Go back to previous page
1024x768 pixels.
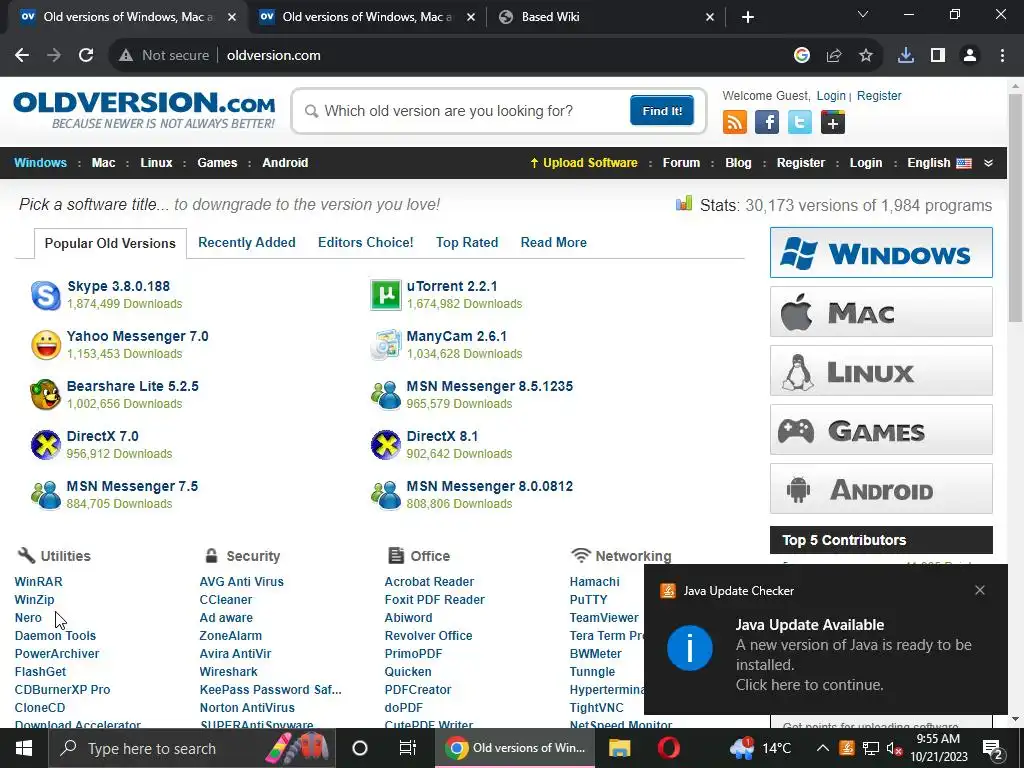point(22,56)
